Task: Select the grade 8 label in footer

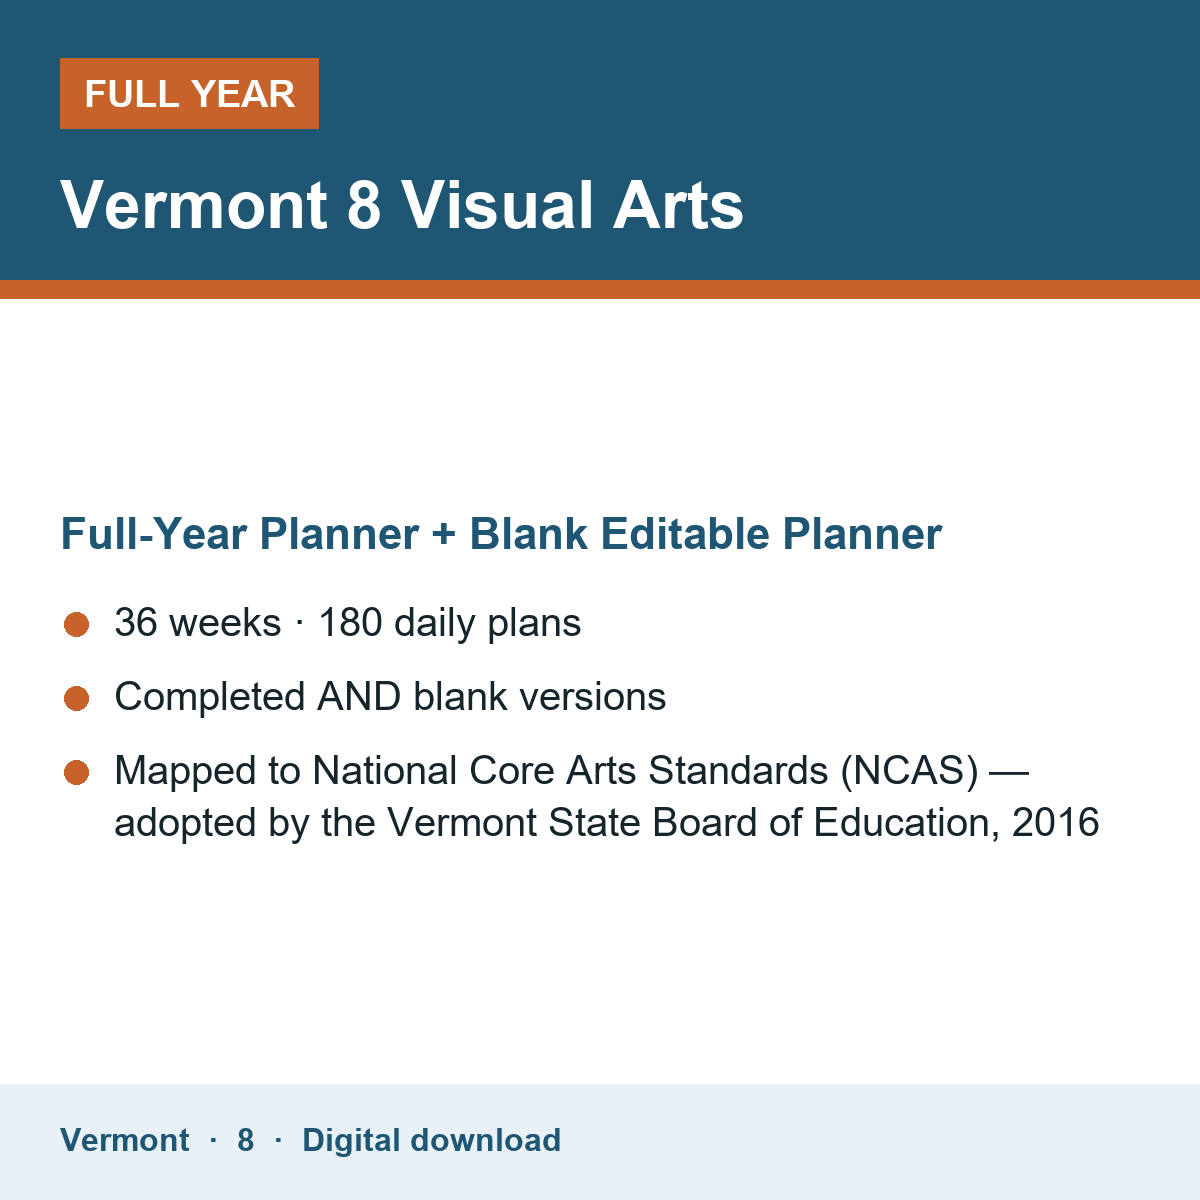Action: tap(246, 1140)
